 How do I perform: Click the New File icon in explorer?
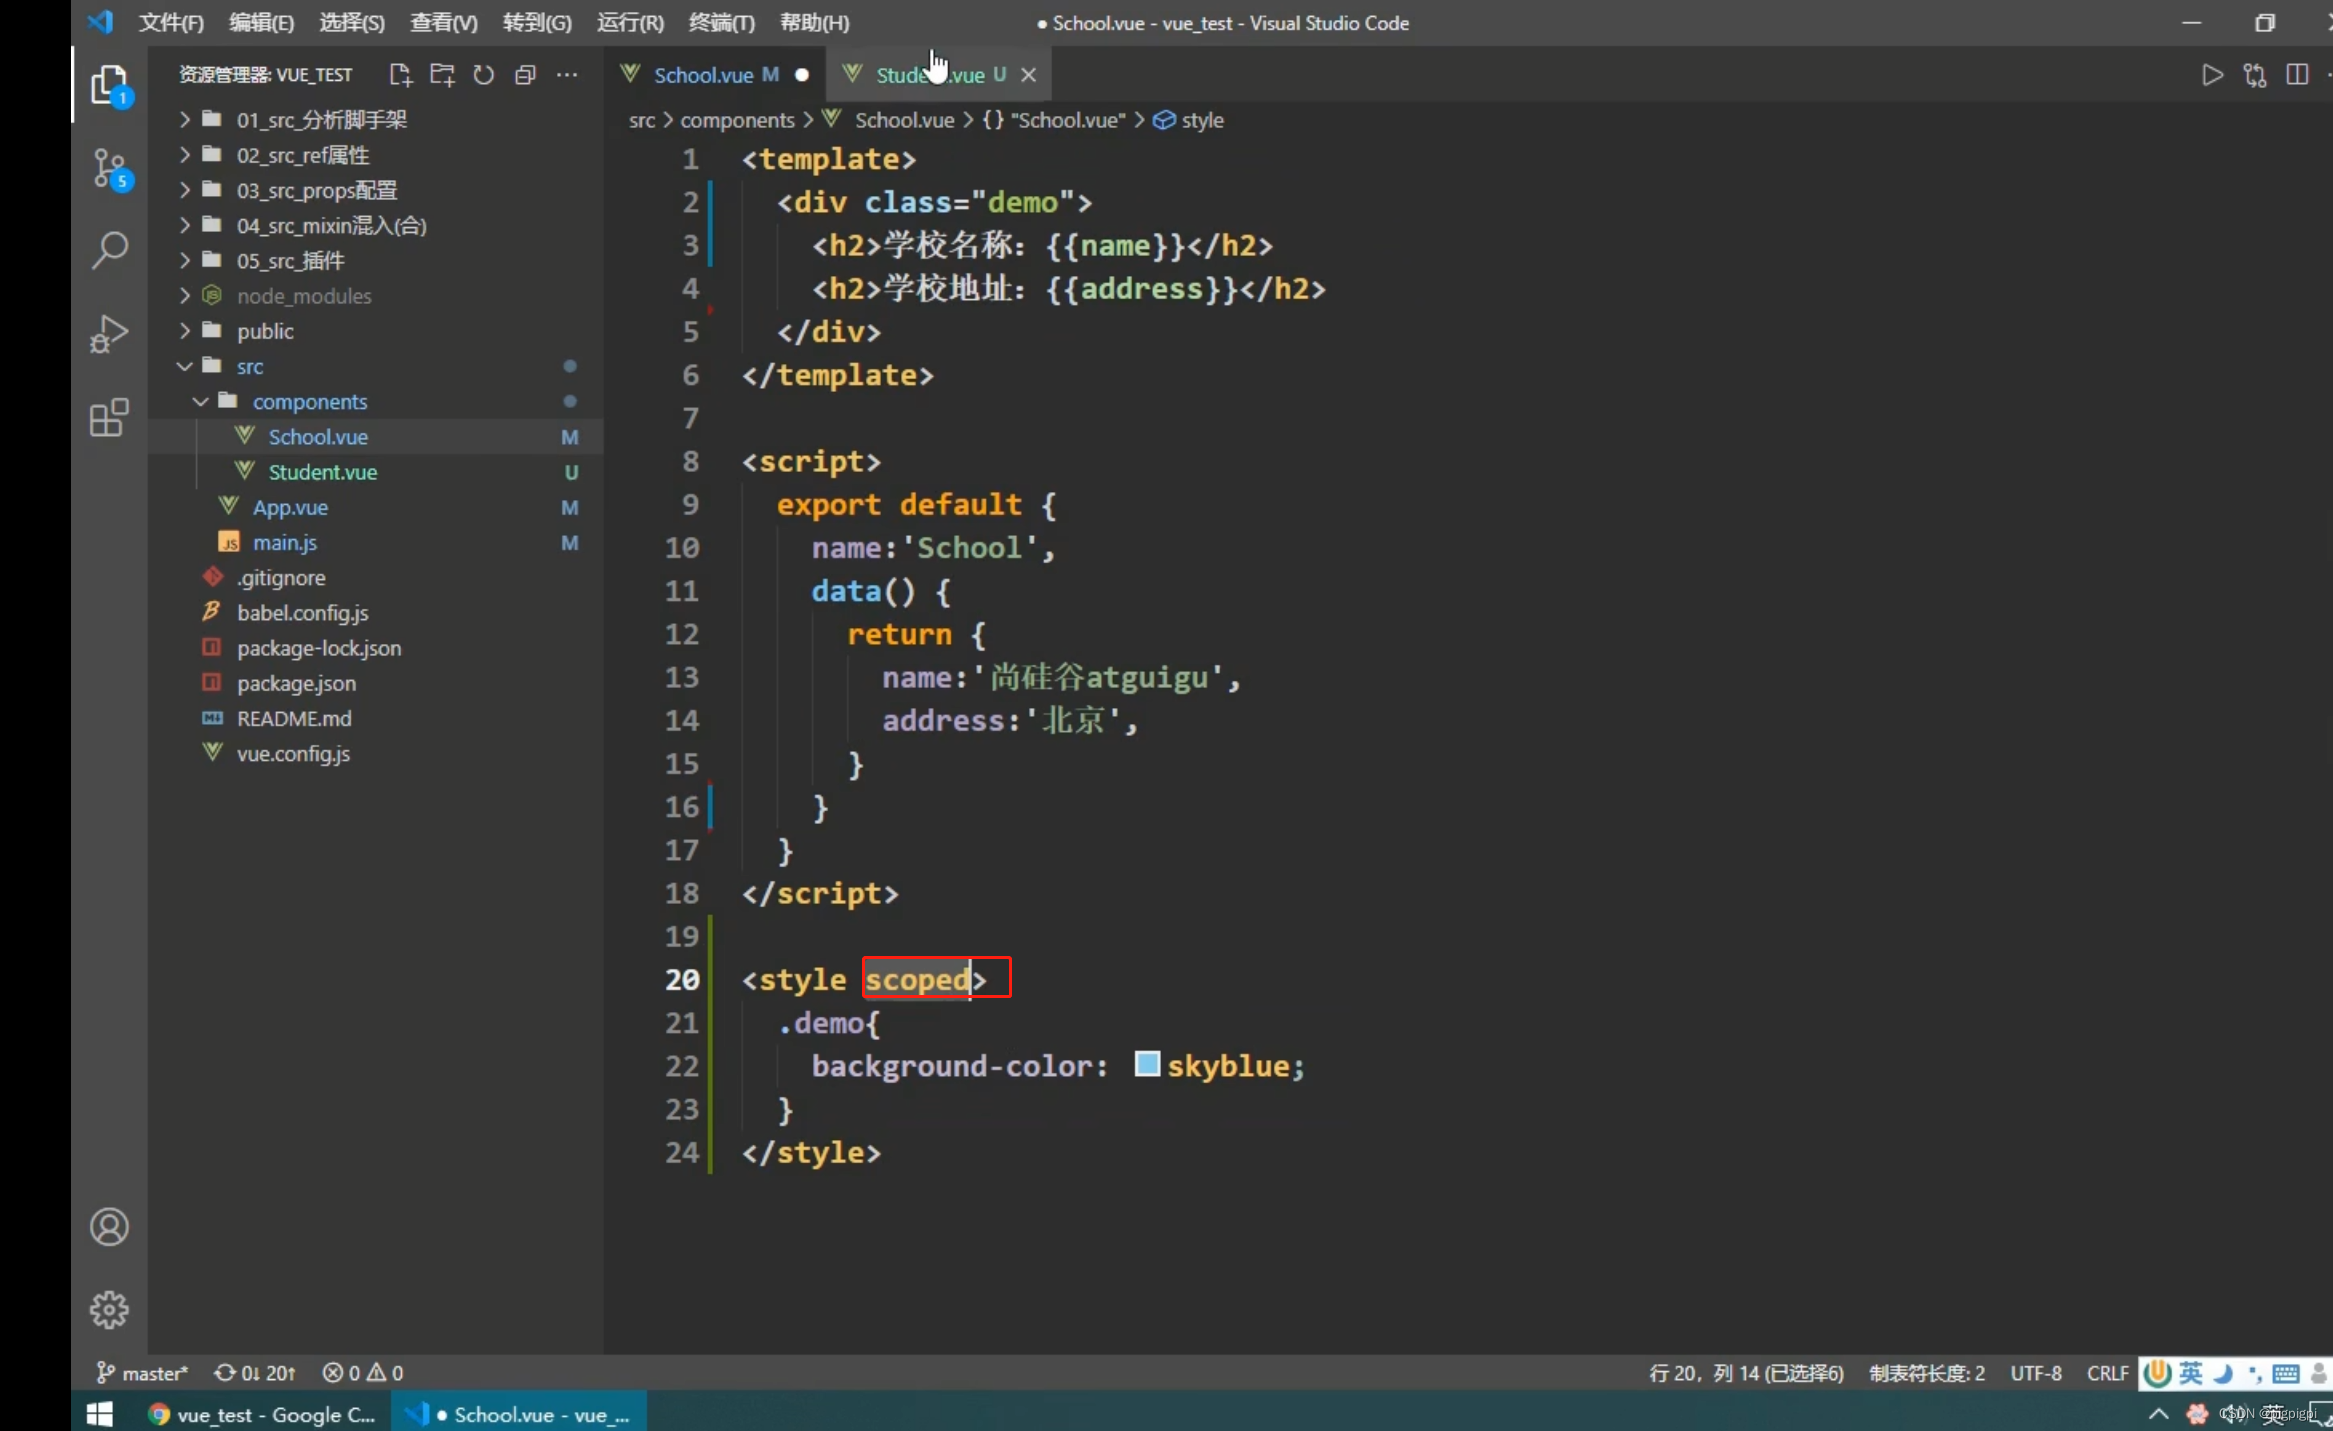400,75
